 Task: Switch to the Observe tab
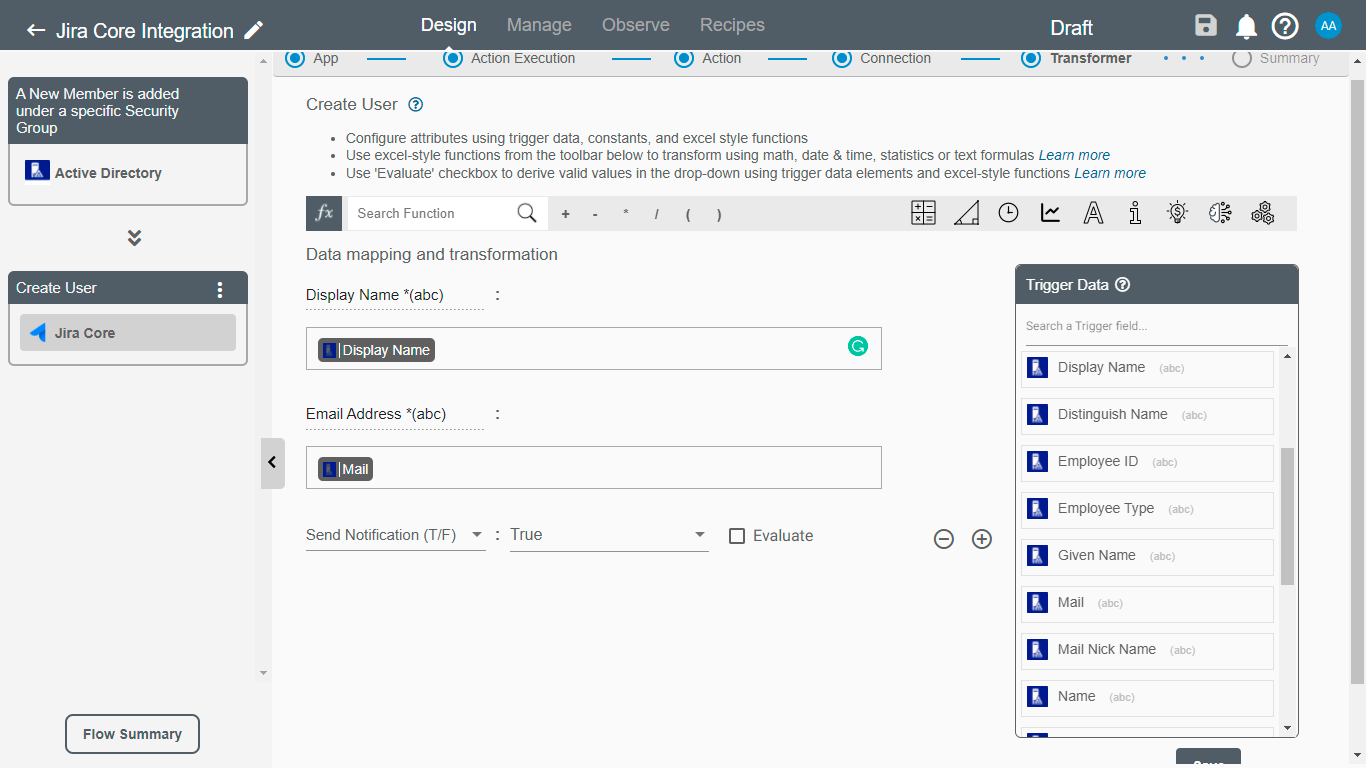click(x=636, y=25)
